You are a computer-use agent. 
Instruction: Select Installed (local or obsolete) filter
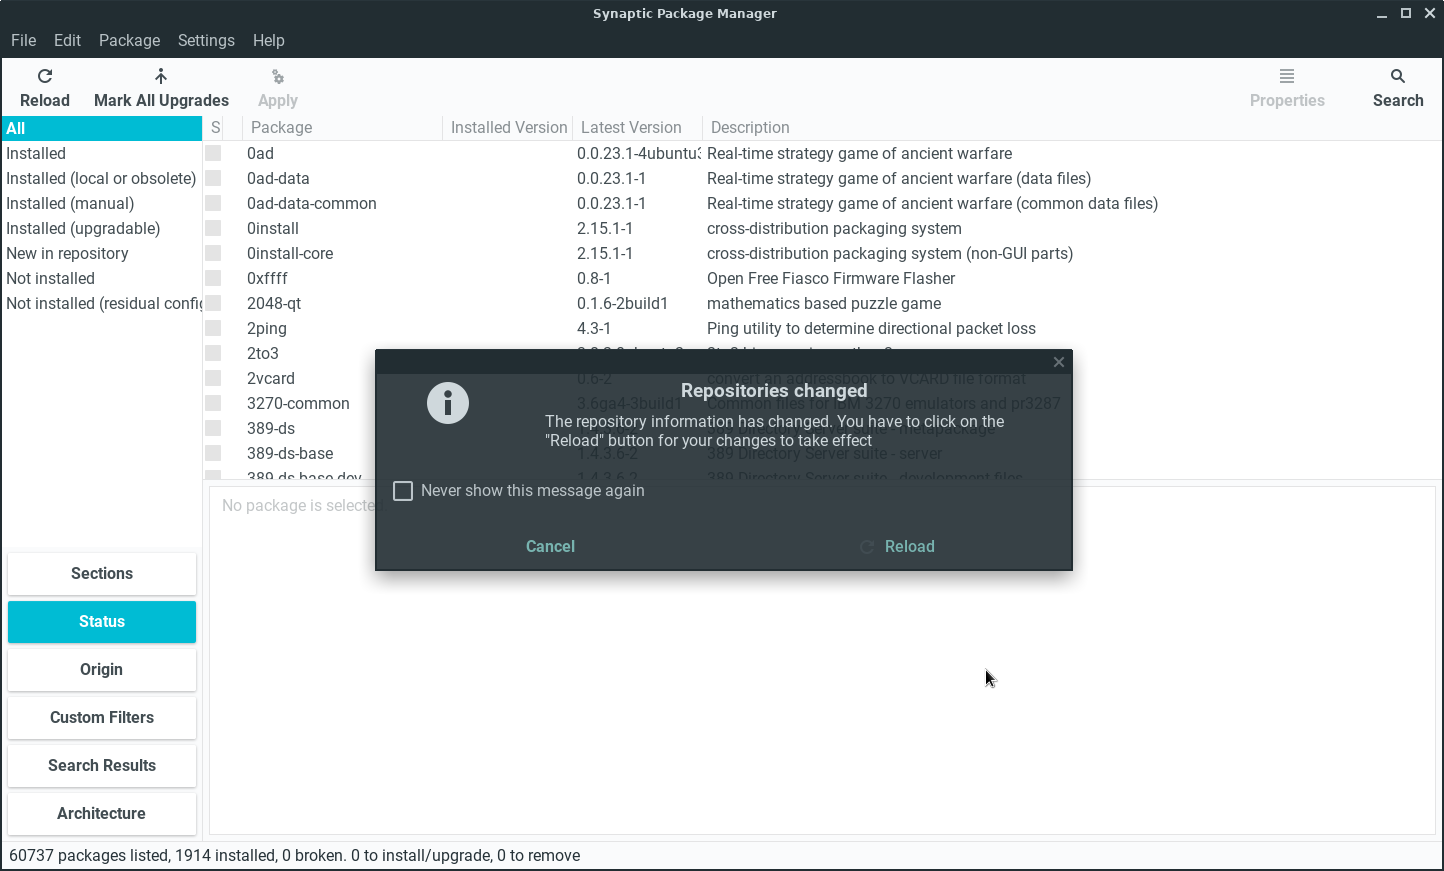[x=102, y=178]
